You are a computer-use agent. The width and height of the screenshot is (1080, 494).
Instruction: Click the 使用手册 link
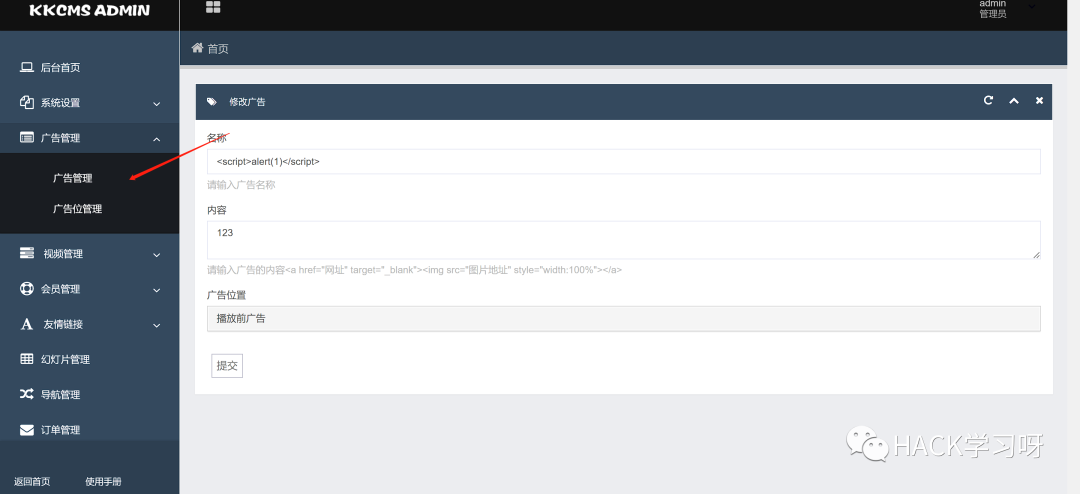(x=103, y=482)
